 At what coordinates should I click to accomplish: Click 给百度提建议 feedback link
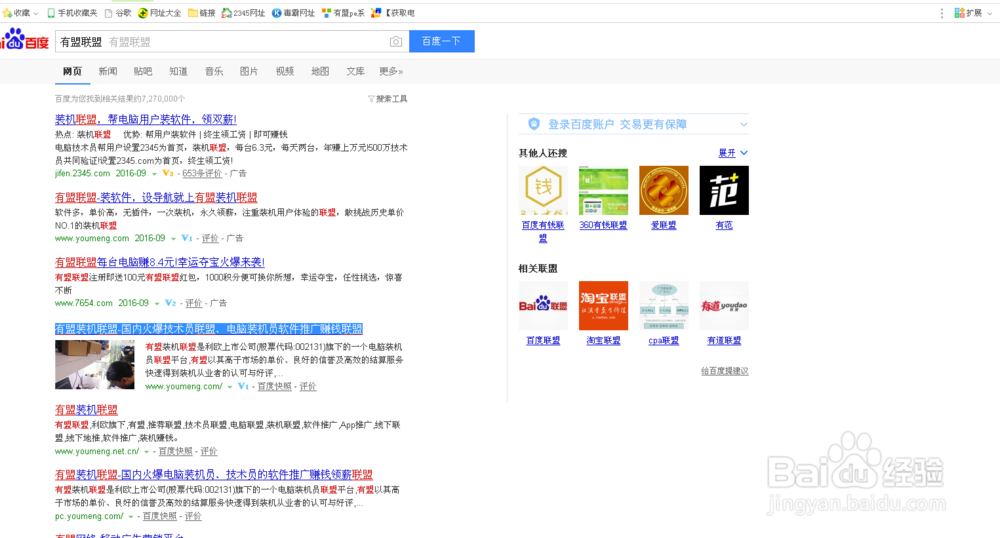[x=724, y=371]
